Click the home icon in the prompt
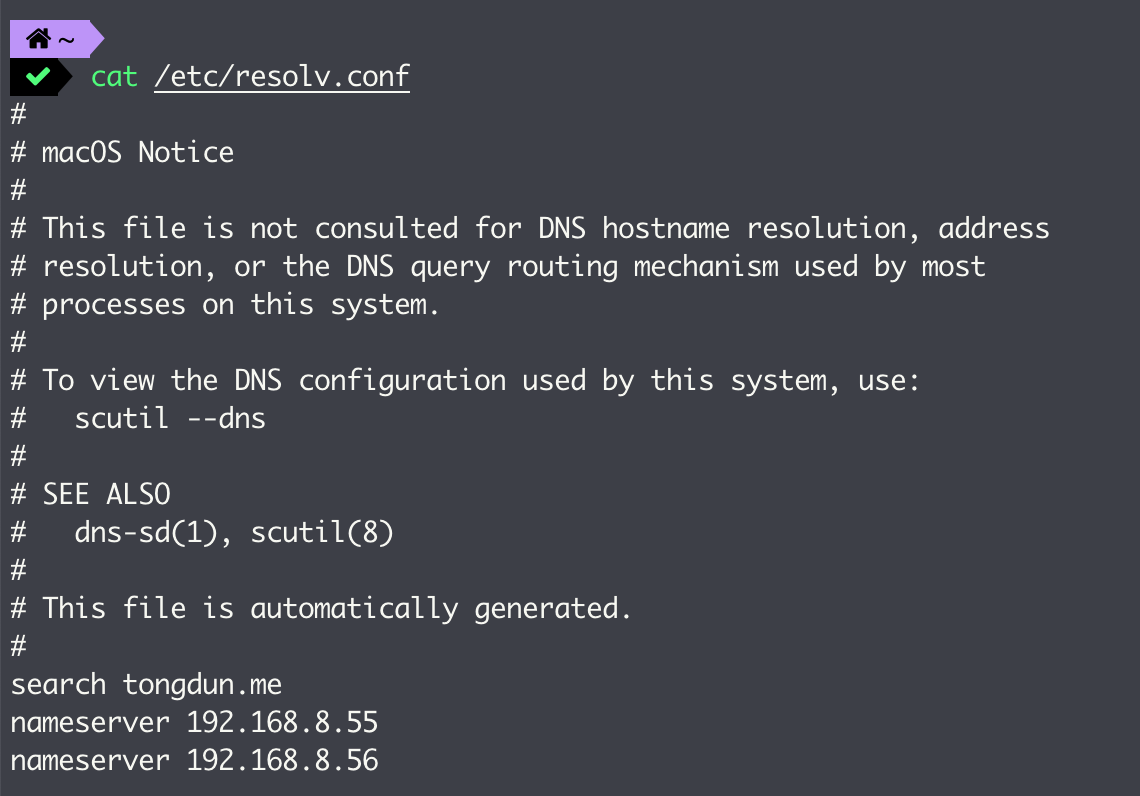The height and width of the screenshot is (796, 1140). (38, 39)
